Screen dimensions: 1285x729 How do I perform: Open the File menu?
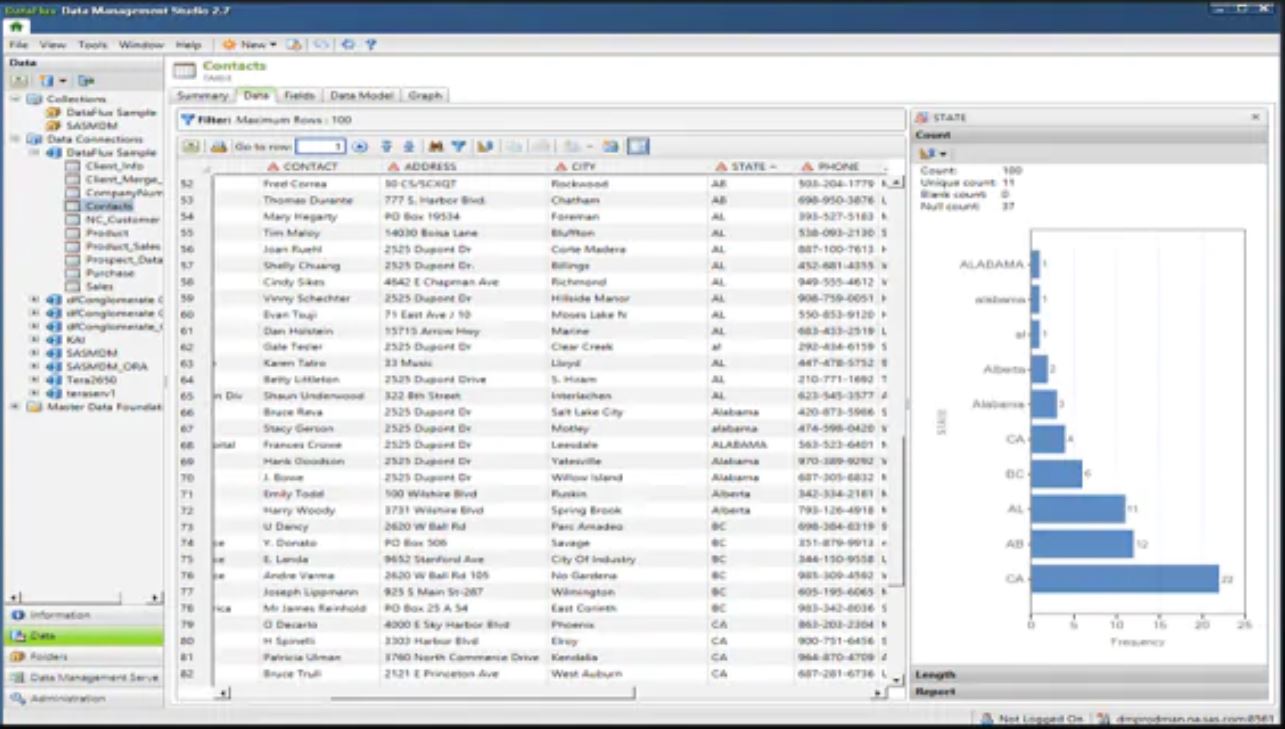18,45
